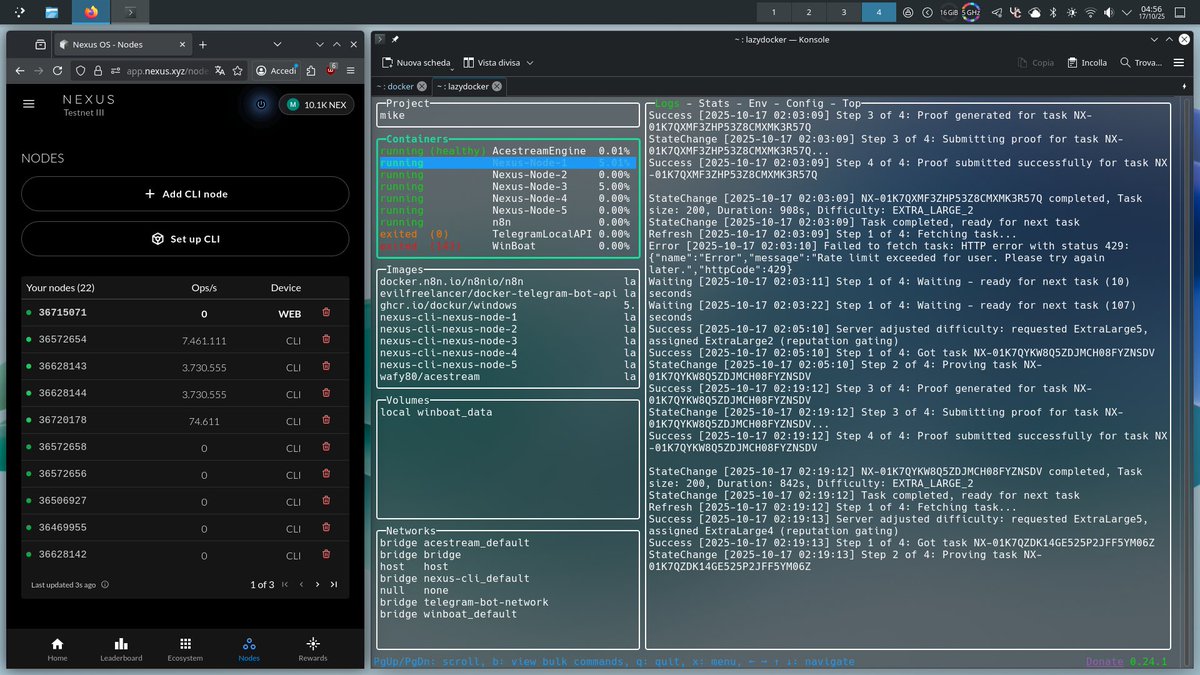Screen dimensions: 1200x675
Task: Open the 10.1K NEX account balance button
Action: [315, 104]
